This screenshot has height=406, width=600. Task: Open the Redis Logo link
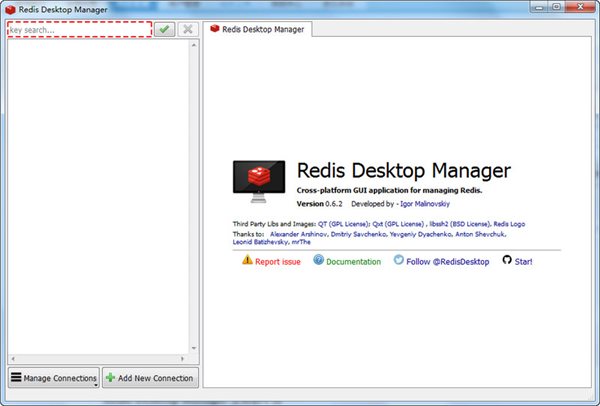(x=509, y=224)
